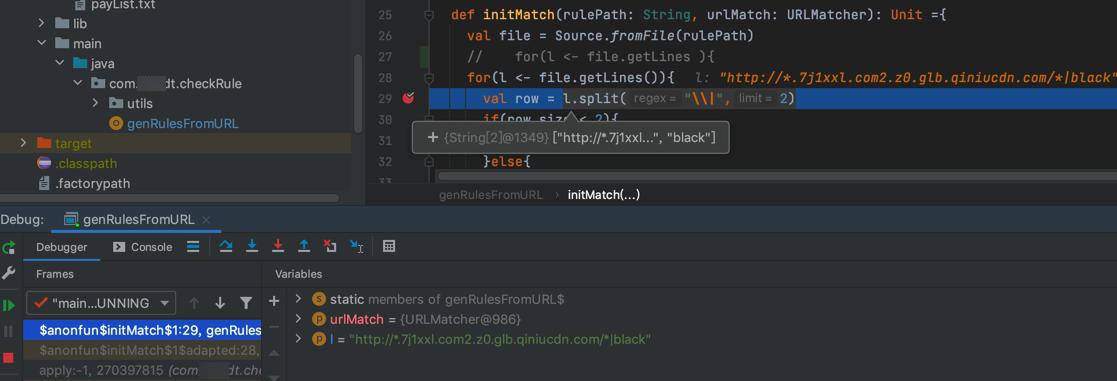
Task: Expand the l string variable
Action: pos(298,340)
